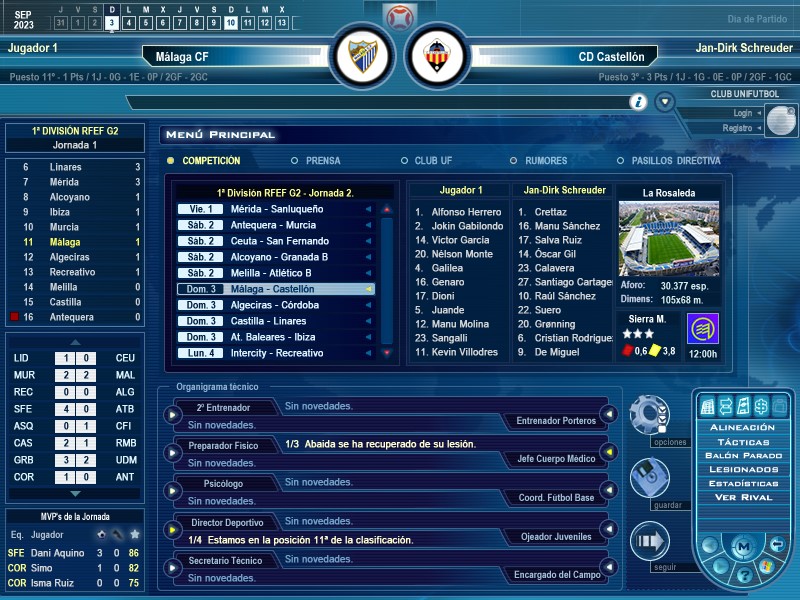Click the broadcaster logo above 12:00h
This screenshot has height=600, width=800.
point(703,329)
